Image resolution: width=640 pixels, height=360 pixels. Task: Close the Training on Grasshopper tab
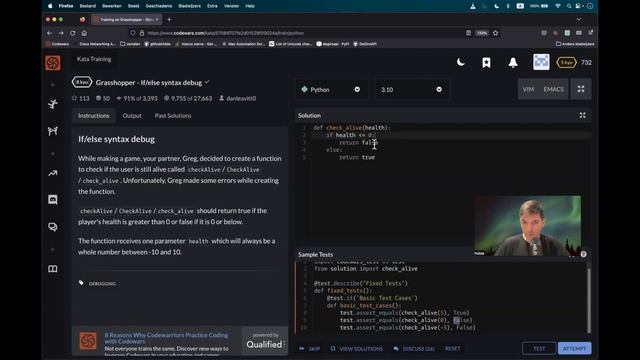[x=157, y=20]
